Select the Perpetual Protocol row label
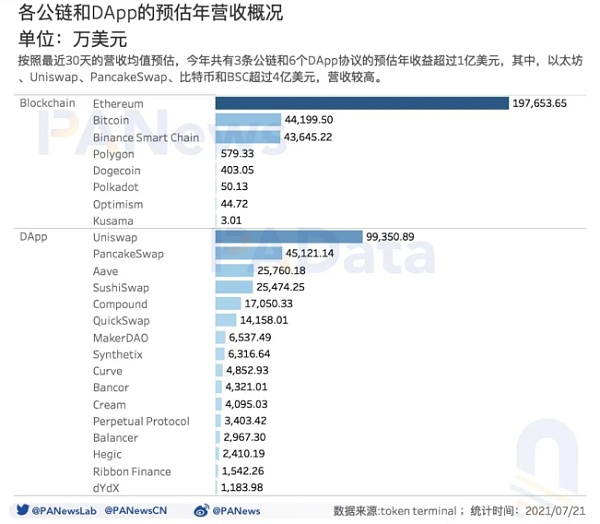The width and height of the screenshot is (600, 524). [141, 421]
